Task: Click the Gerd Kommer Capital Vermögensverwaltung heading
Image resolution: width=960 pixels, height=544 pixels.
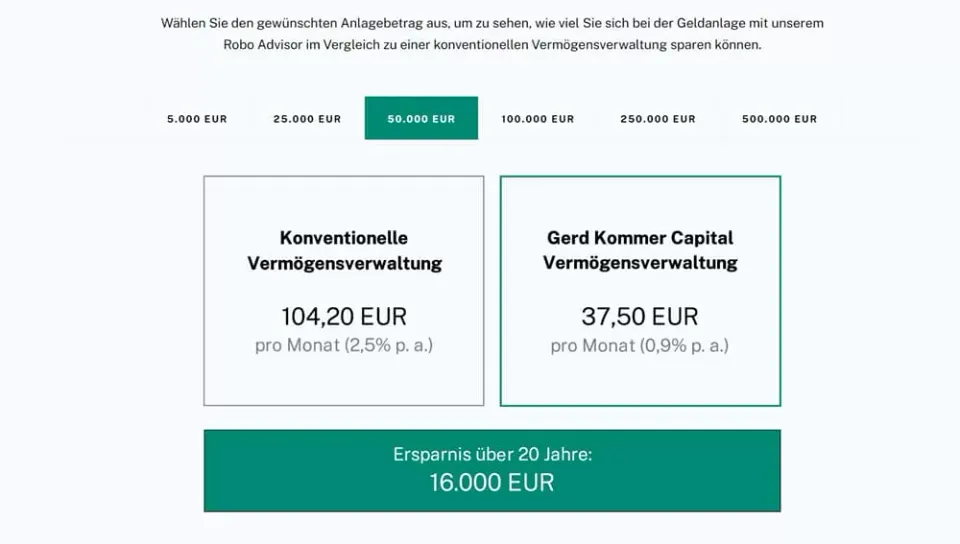Action: (640, 250)
